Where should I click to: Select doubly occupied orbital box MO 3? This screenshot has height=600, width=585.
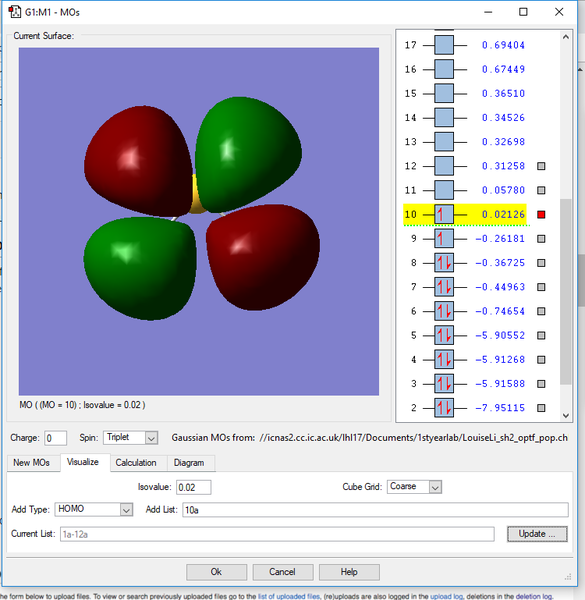[444, 384]
